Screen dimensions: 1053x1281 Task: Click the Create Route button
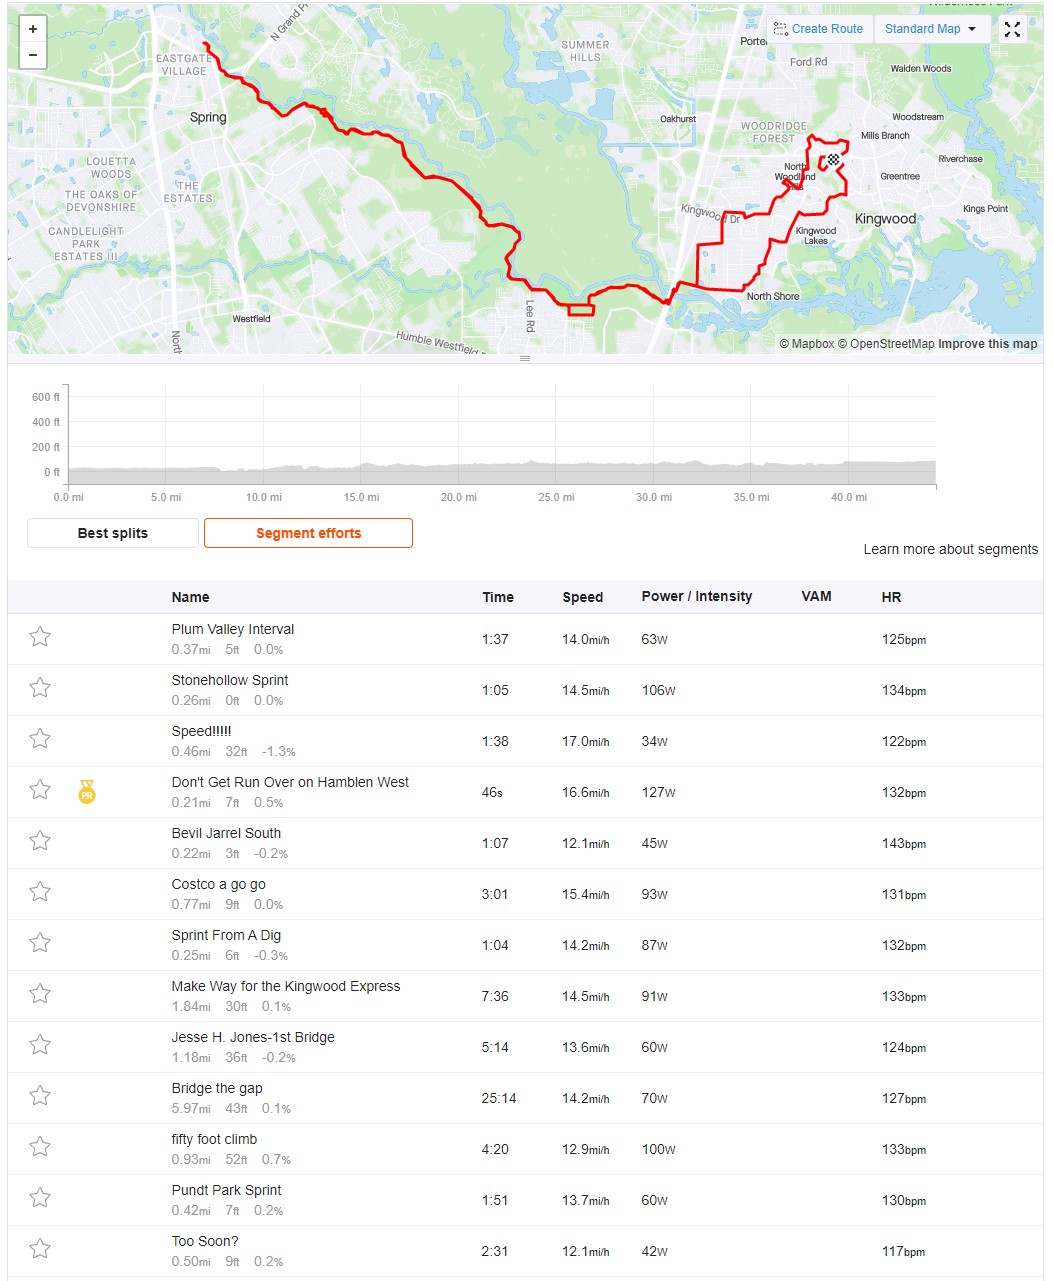(x=819, y=29)
